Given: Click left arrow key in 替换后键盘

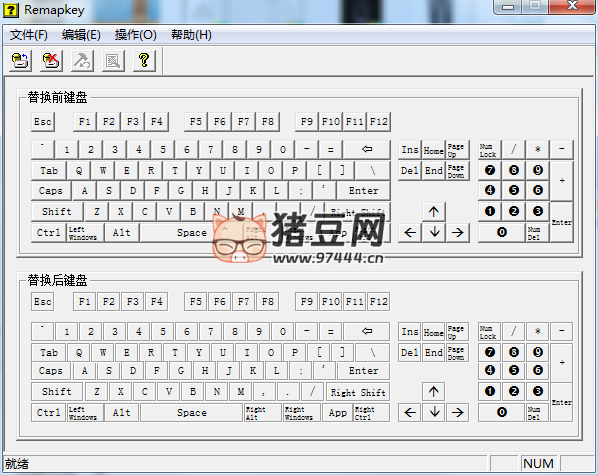Looking at the screenshot, I should (x=410, y=413).
